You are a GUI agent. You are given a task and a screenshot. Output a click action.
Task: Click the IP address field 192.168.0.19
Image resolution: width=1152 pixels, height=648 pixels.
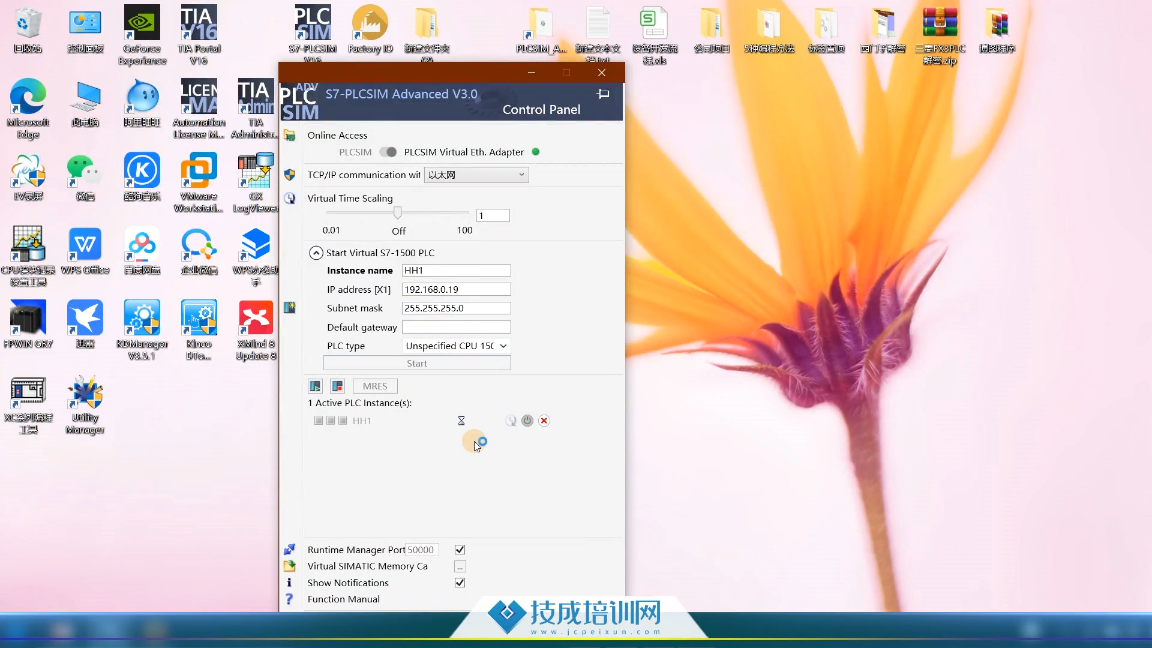[x=456, y=289]
